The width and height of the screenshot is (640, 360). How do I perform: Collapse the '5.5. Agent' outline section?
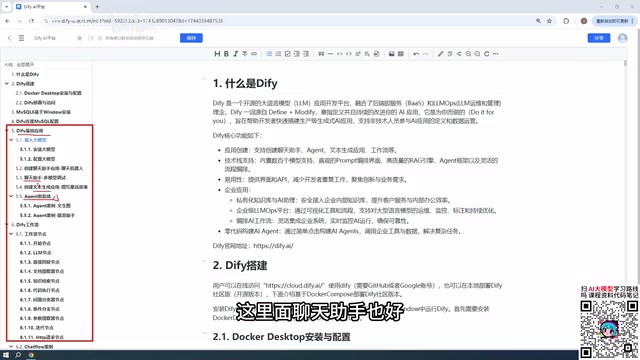pyautogui.click(x=11, y=196)
